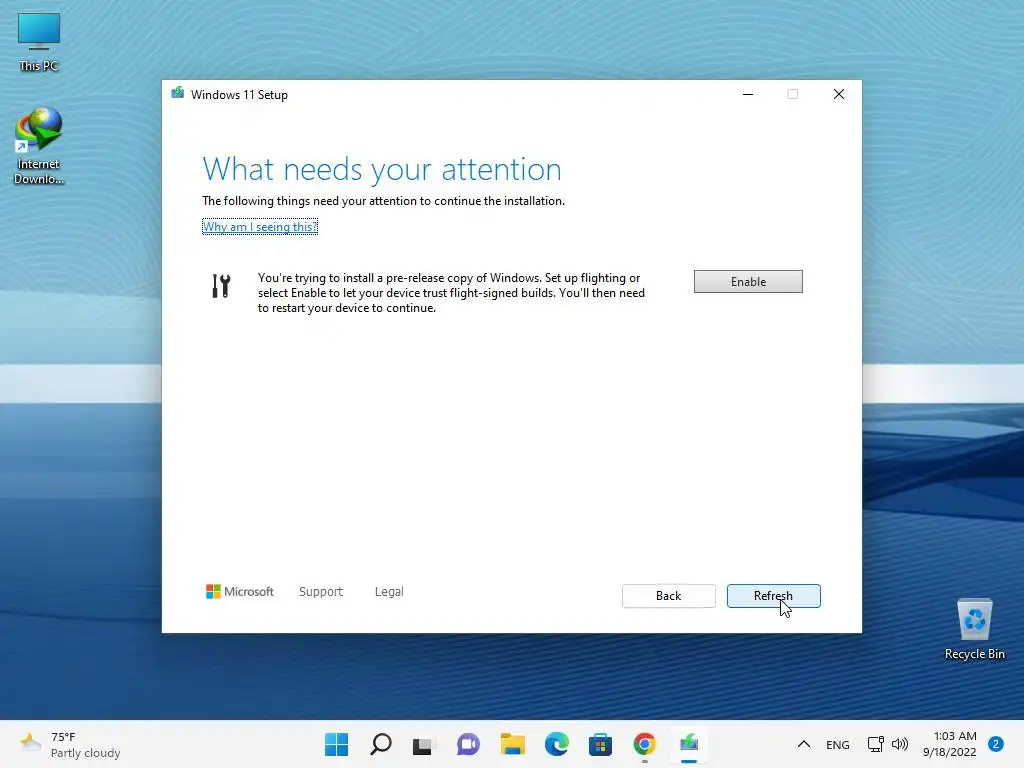Open Microsoft Store from the taskbar
Viewport: 1024px width, 768px height.
pos(600,744)
